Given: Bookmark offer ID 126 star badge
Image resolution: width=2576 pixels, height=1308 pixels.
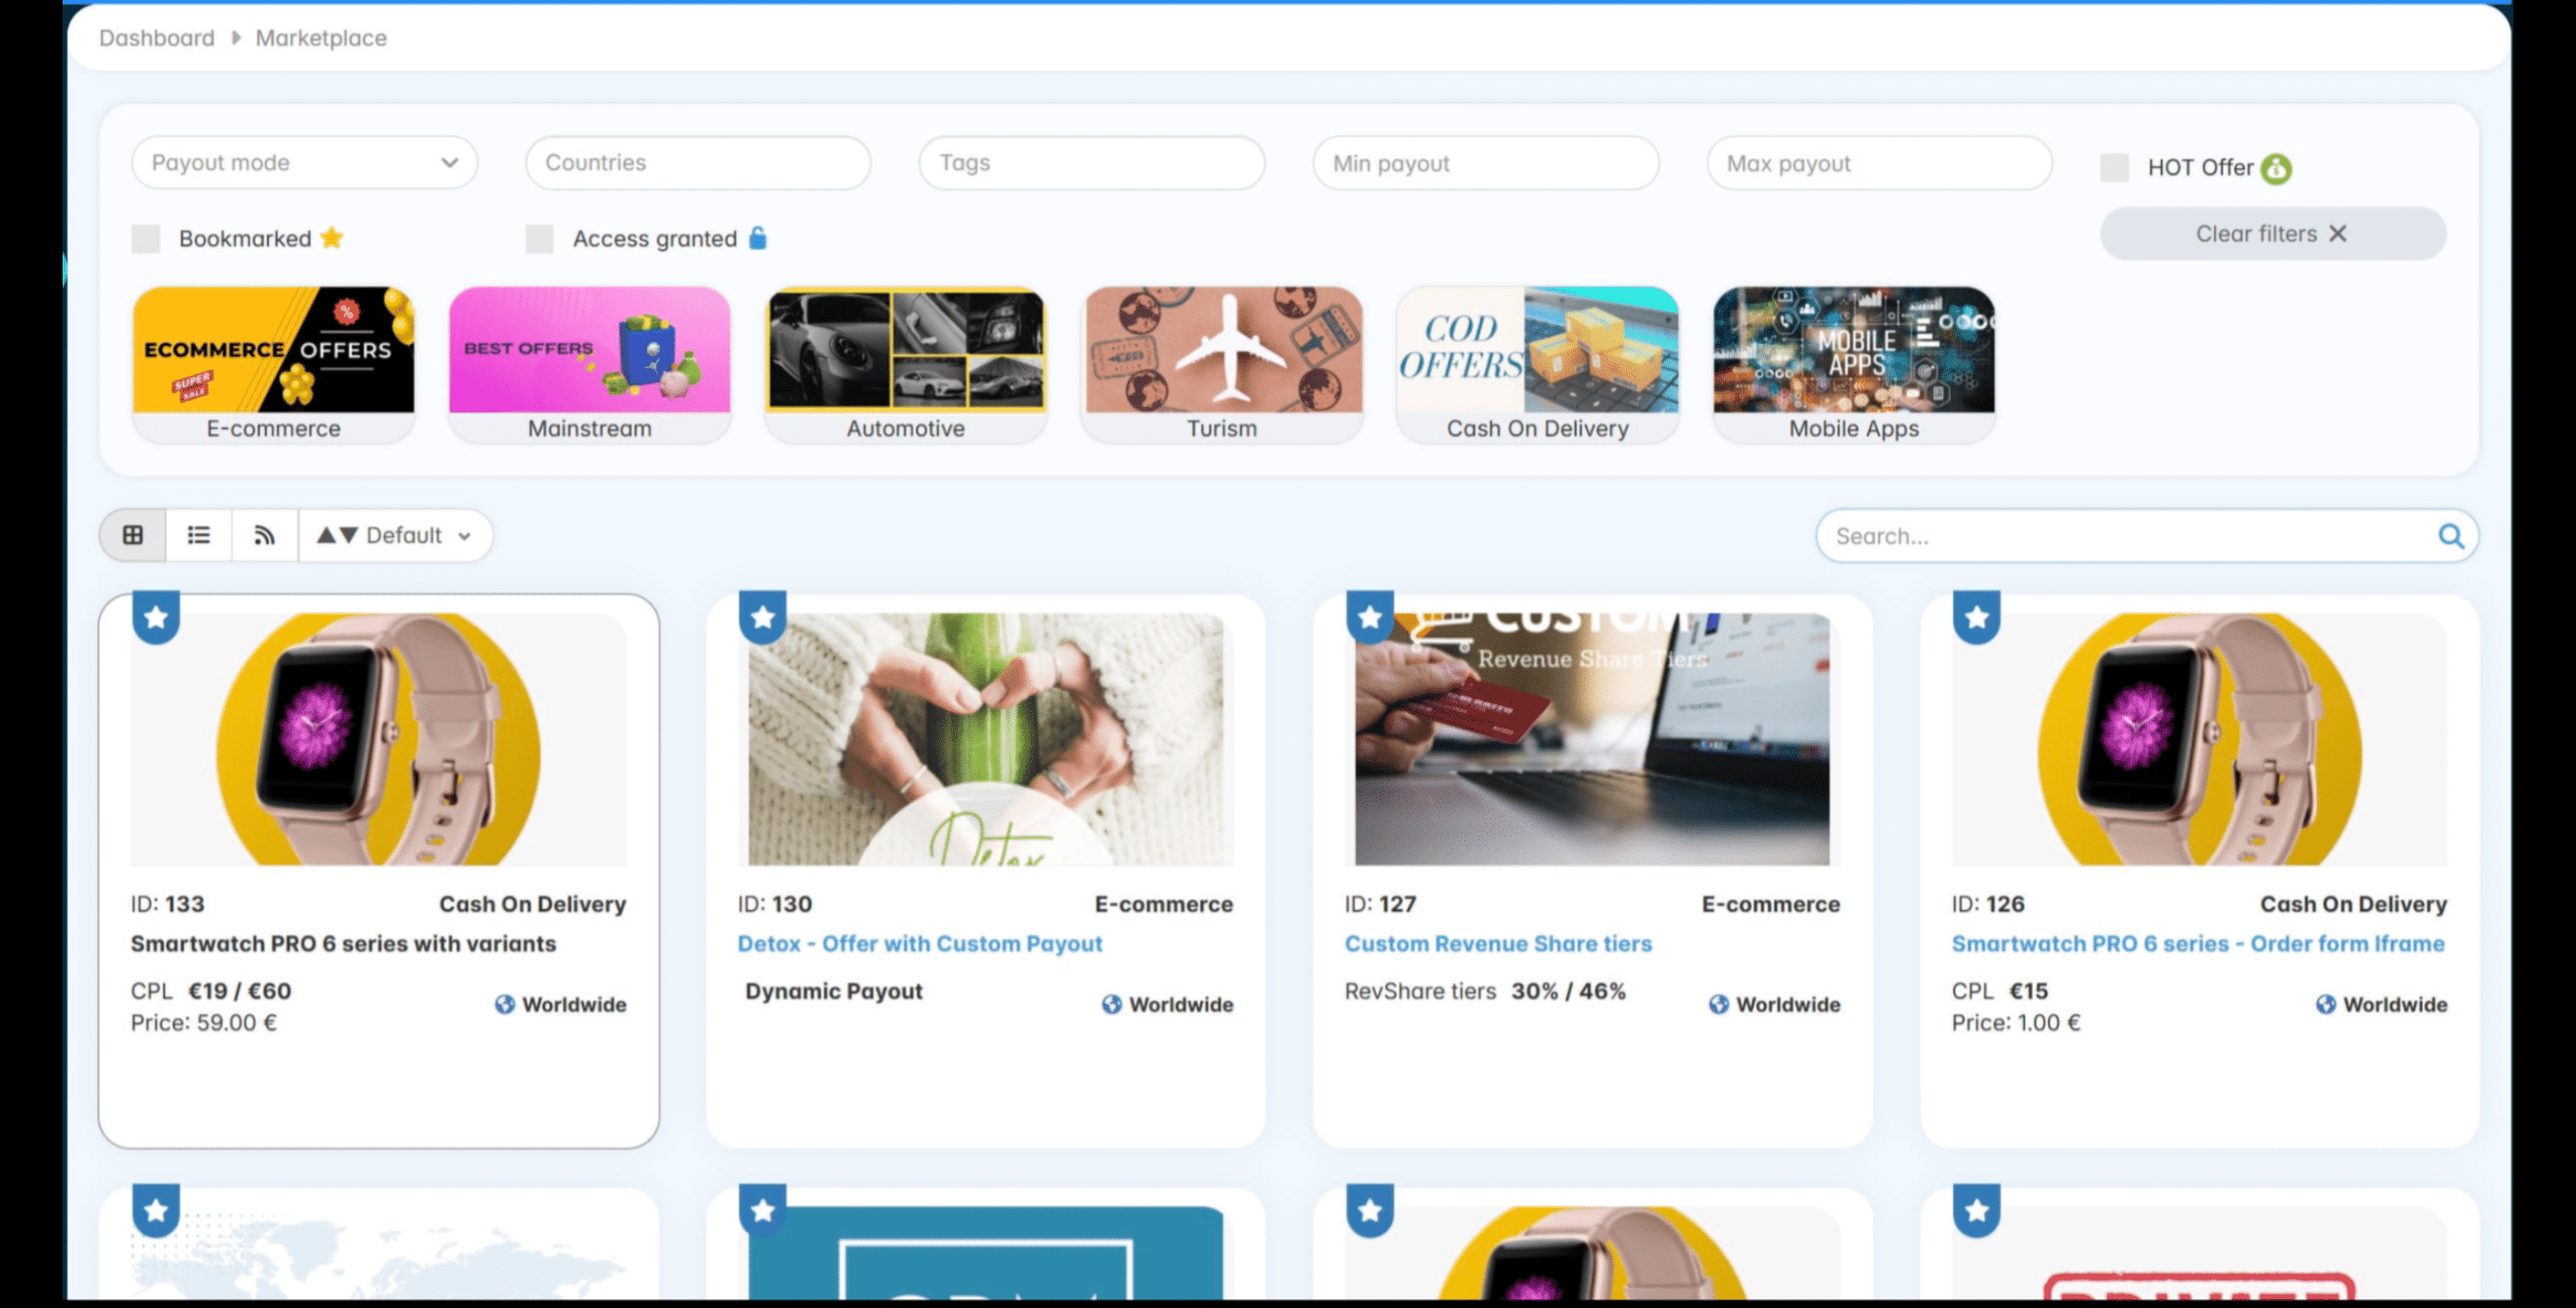Looking at the screenshot, I should (1977, 617).
